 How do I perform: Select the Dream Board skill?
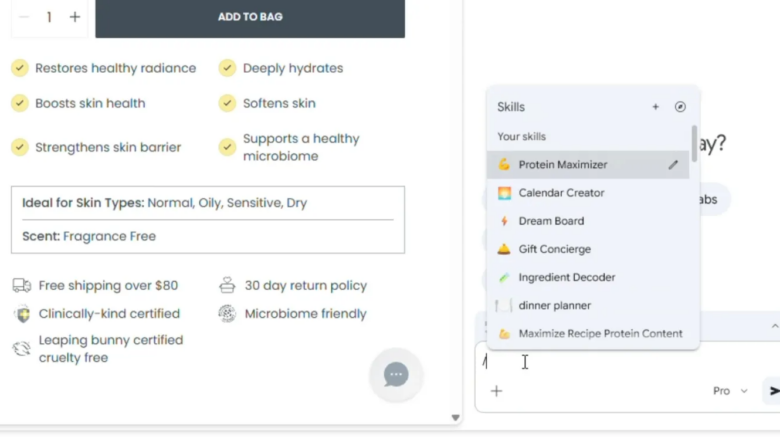(587, 221)
